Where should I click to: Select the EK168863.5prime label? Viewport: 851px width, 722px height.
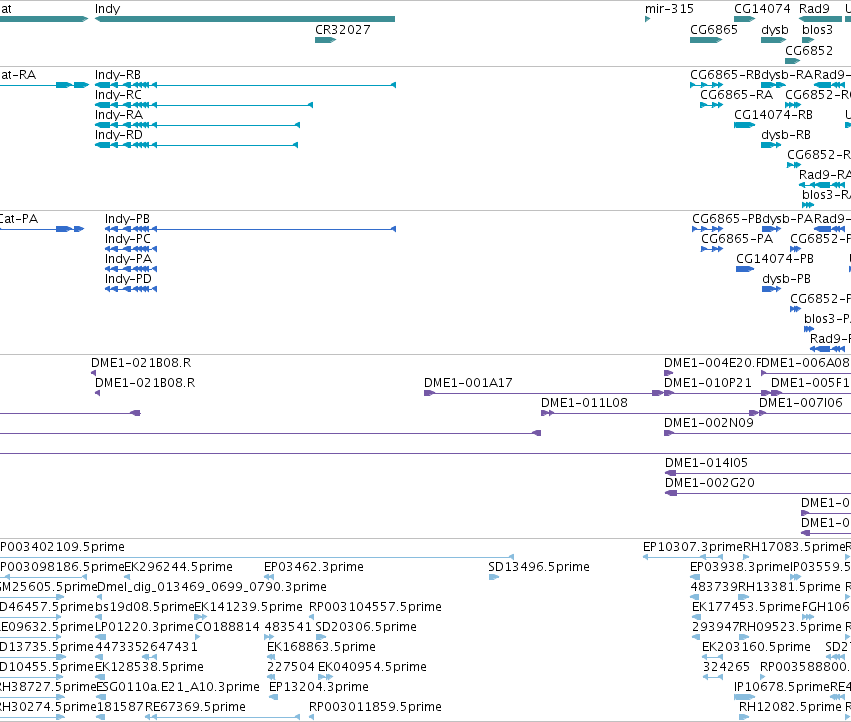tap(321, 647)
